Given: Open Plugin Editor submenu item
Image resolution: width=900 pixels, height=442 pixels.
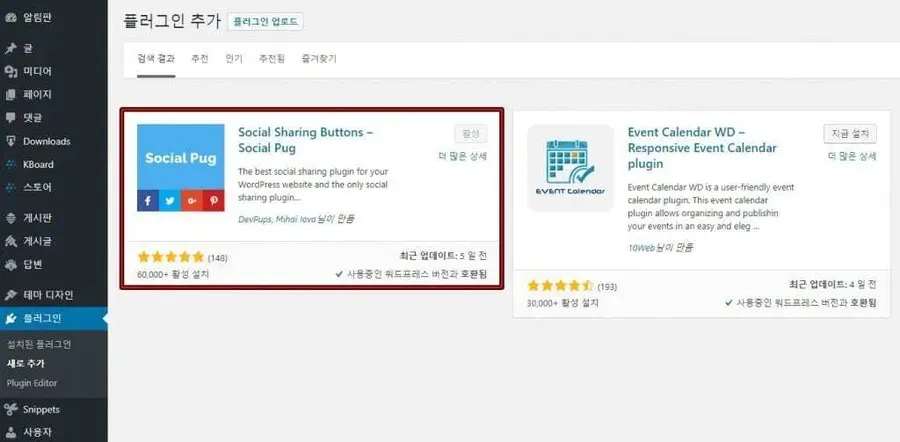Looking at the screenshot, I should tap(32, 383).
